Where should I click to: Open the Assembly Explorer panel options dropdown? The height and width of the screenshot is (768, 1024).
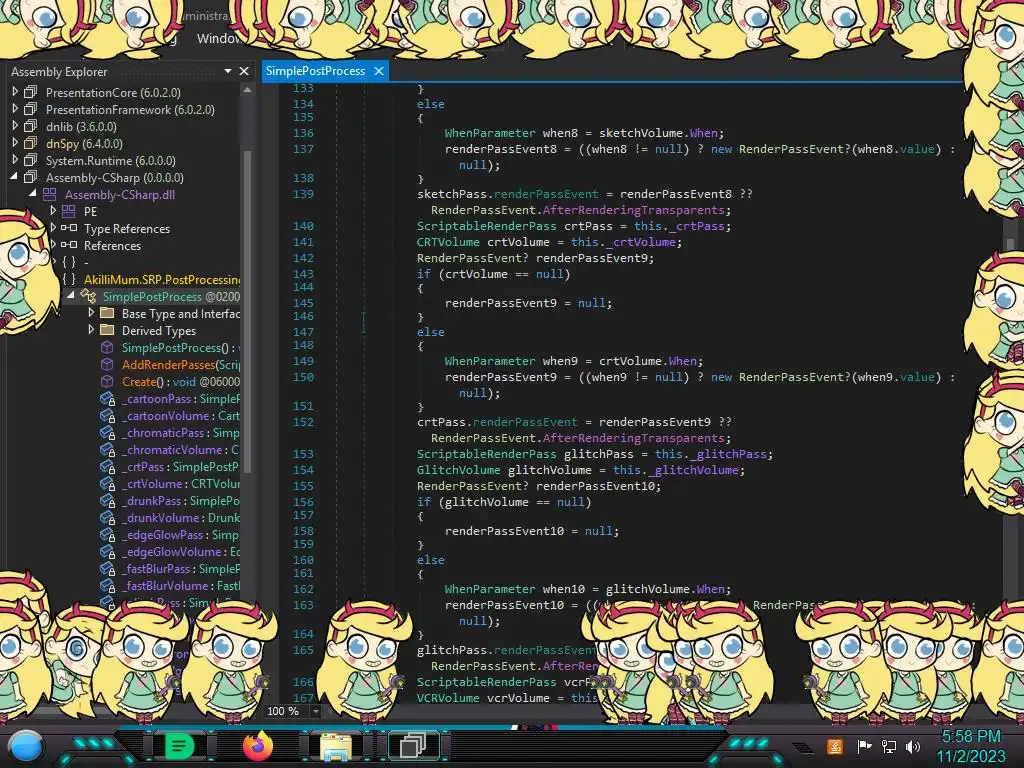click(x=228, y=71)
